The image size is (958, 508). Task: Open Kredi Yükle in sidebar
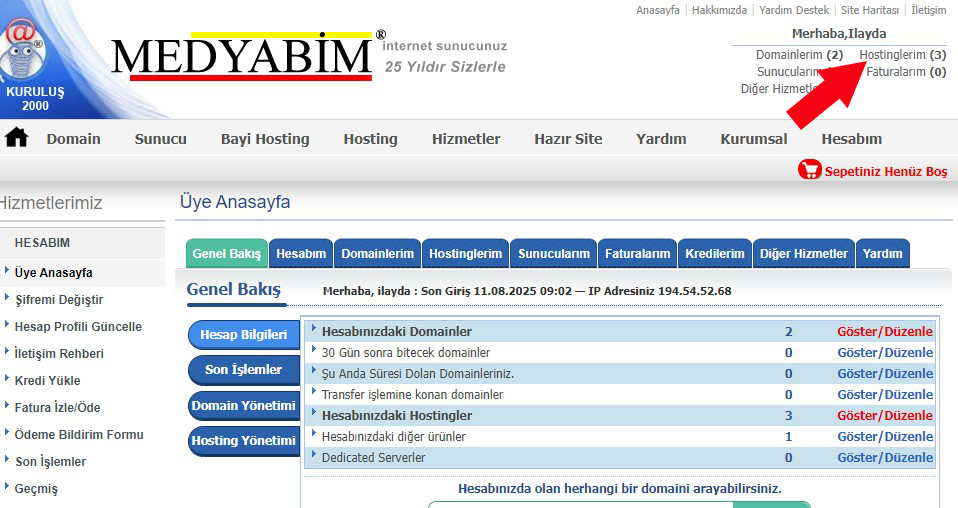(48, 380)
